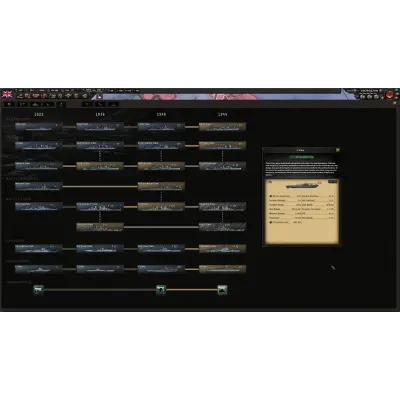Screen dimensions: 400x400
Task: Switch to the first research category tab
Action: pyautogui.click(x=9, y=104)
